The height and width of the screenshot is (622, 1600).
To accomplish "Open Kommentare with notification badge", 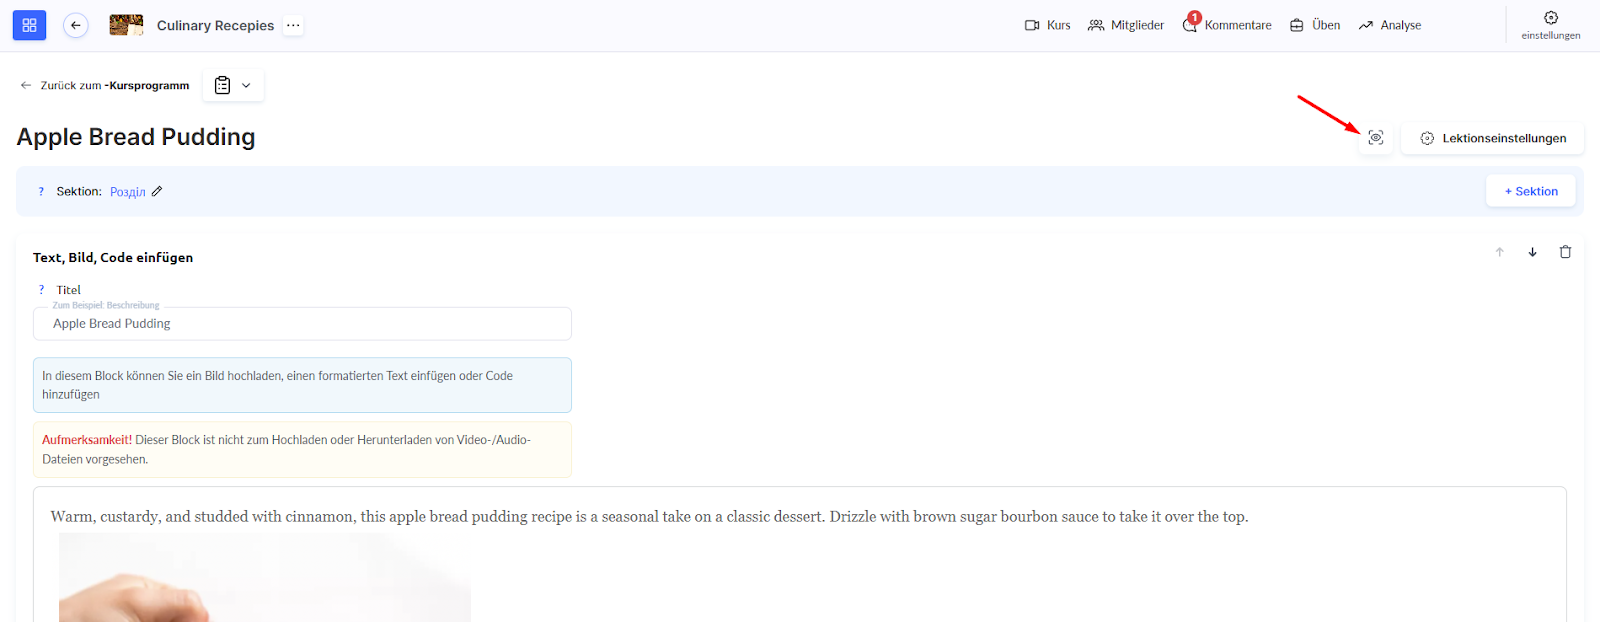I will (1227, 25).
